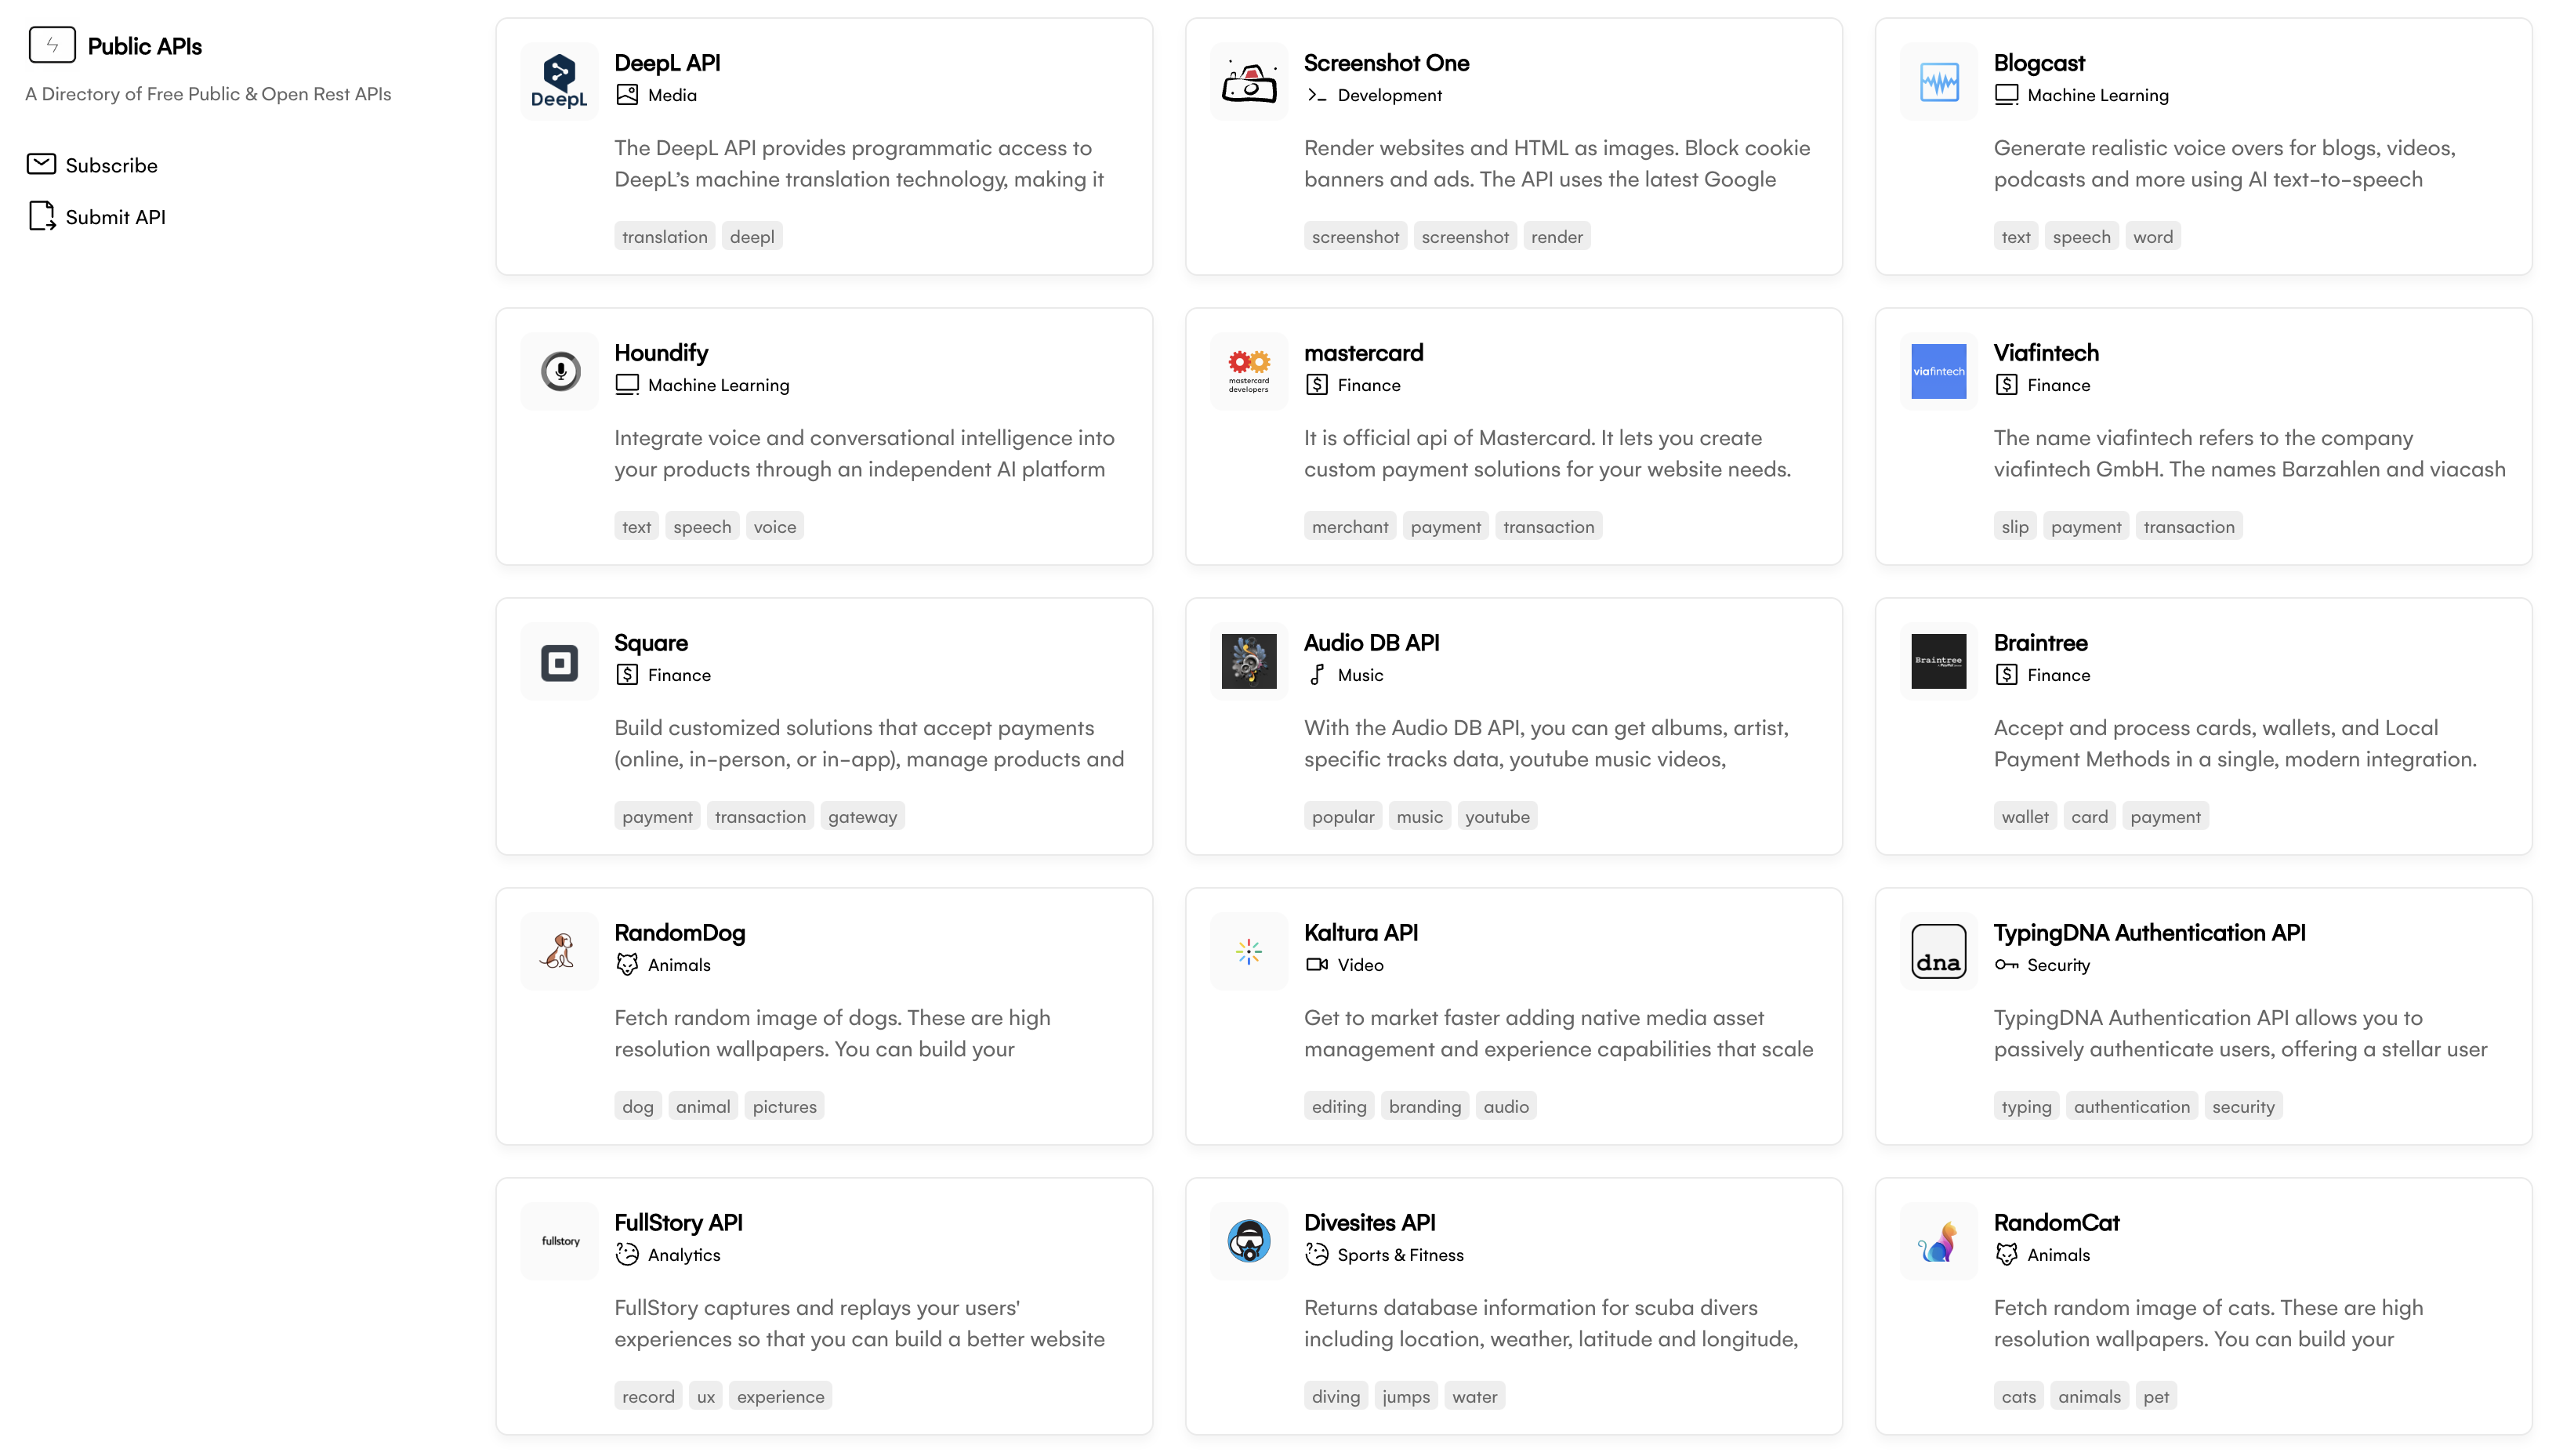Click the Square finance payment icon
The width and height of the screenshot is (2574, 1456).
click(x=559, y=661)
